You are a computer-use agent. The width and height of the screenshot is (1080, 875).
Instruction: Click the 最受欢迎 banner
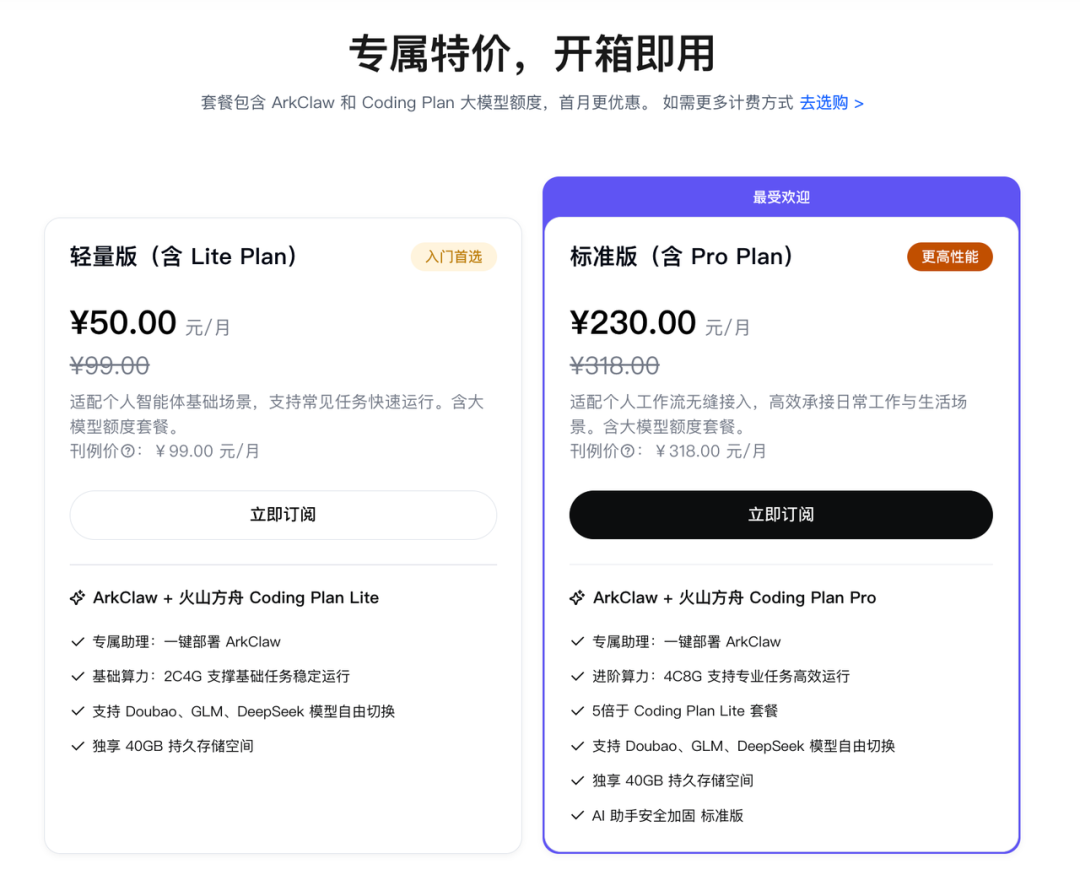tap(781, 197)
